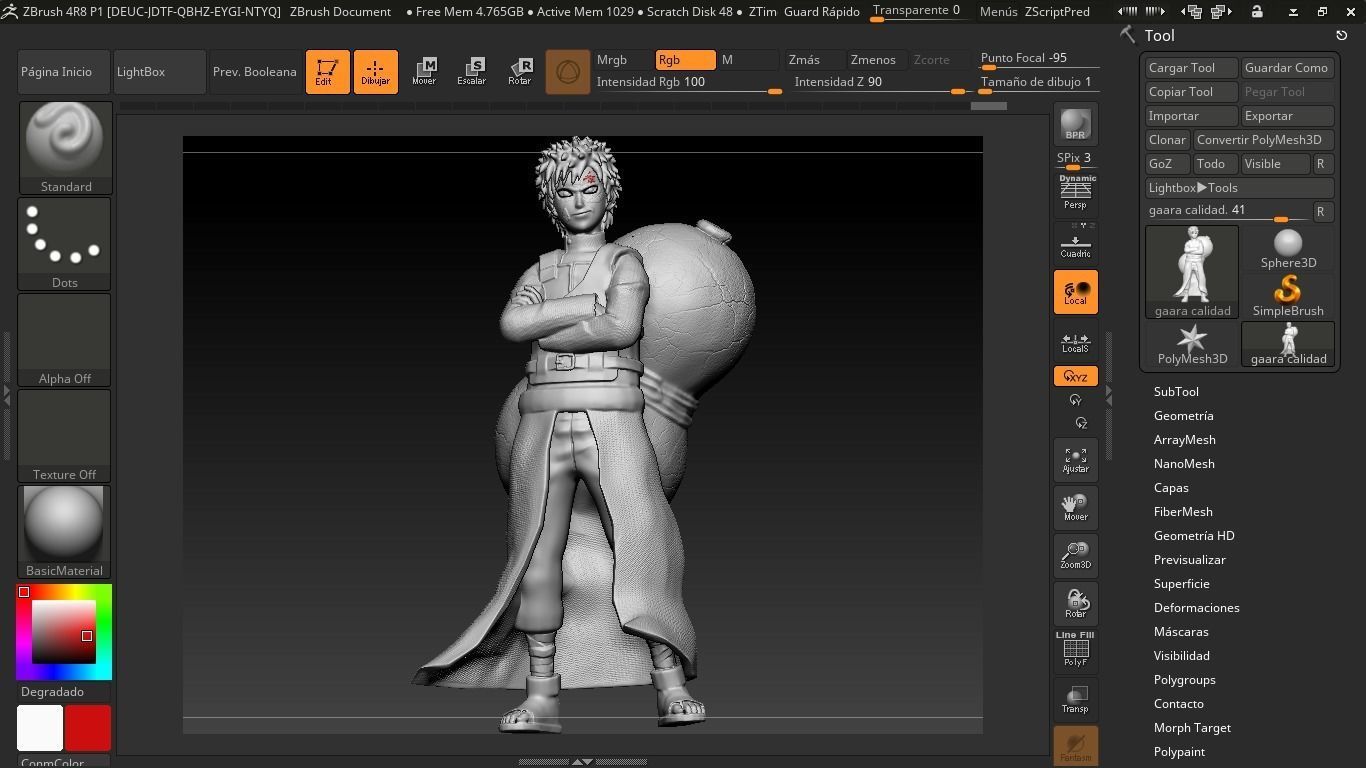Toggle Persp perspective view

pos(1075,194)
